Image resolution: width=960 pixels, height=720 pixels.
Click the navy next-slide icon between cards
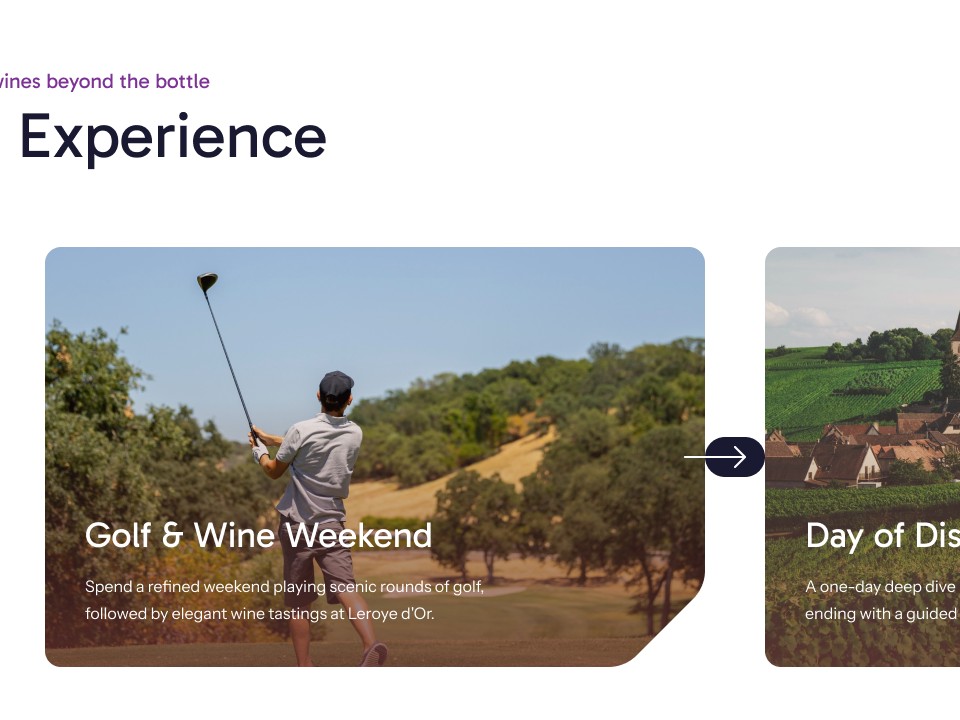(737, 456)
